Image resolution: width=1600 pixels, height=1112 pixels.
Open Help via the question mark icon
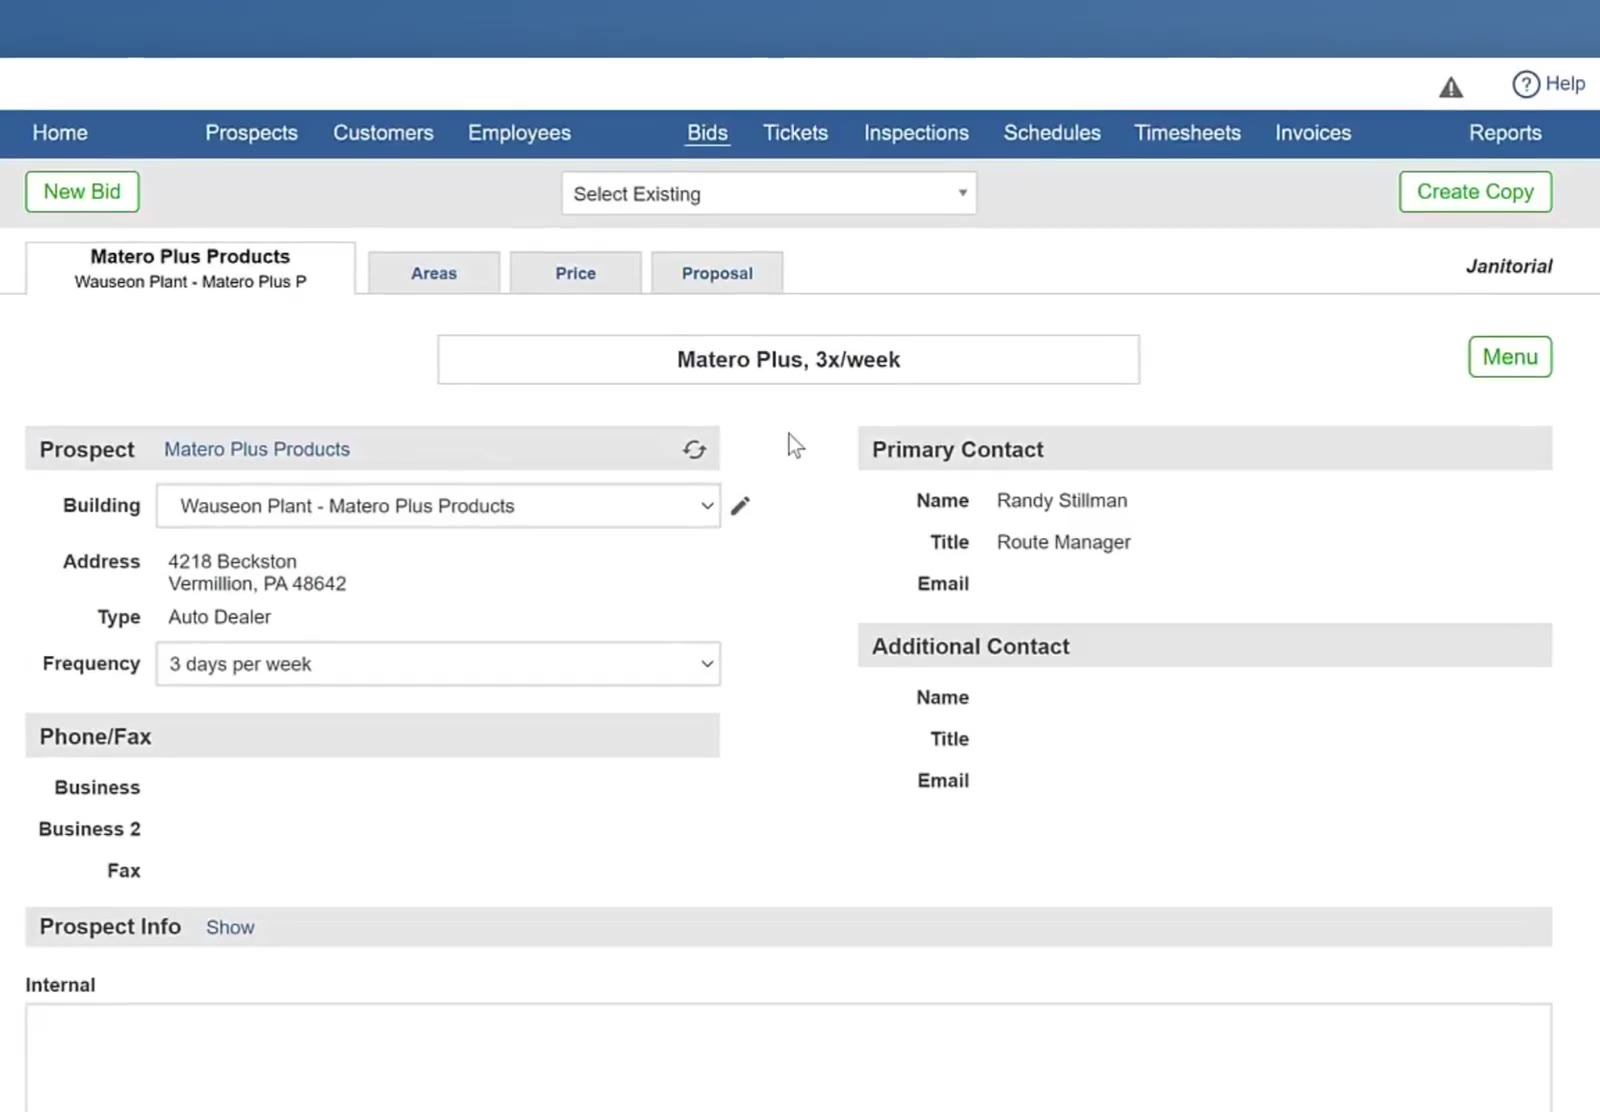coord(1525,84)
